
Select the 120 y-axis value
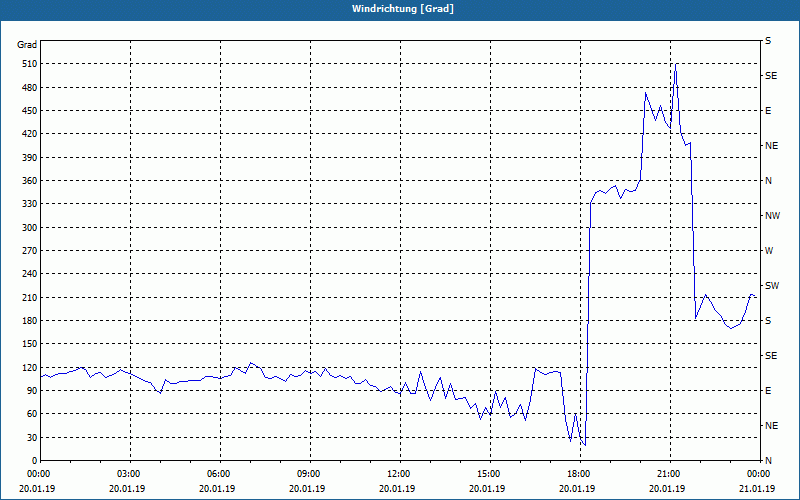click(x=29, y=367)
